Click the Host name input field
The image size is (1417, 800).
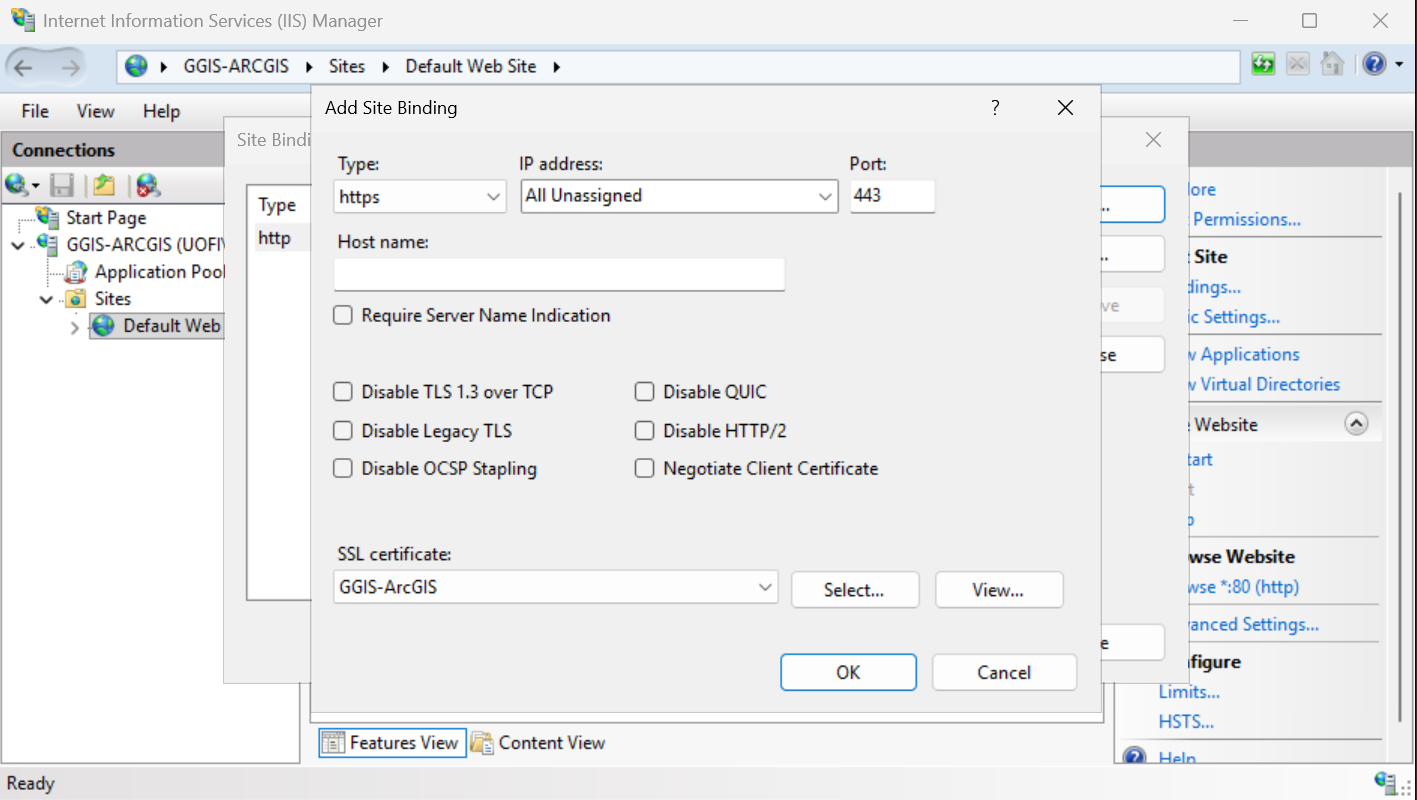(559, 274)
